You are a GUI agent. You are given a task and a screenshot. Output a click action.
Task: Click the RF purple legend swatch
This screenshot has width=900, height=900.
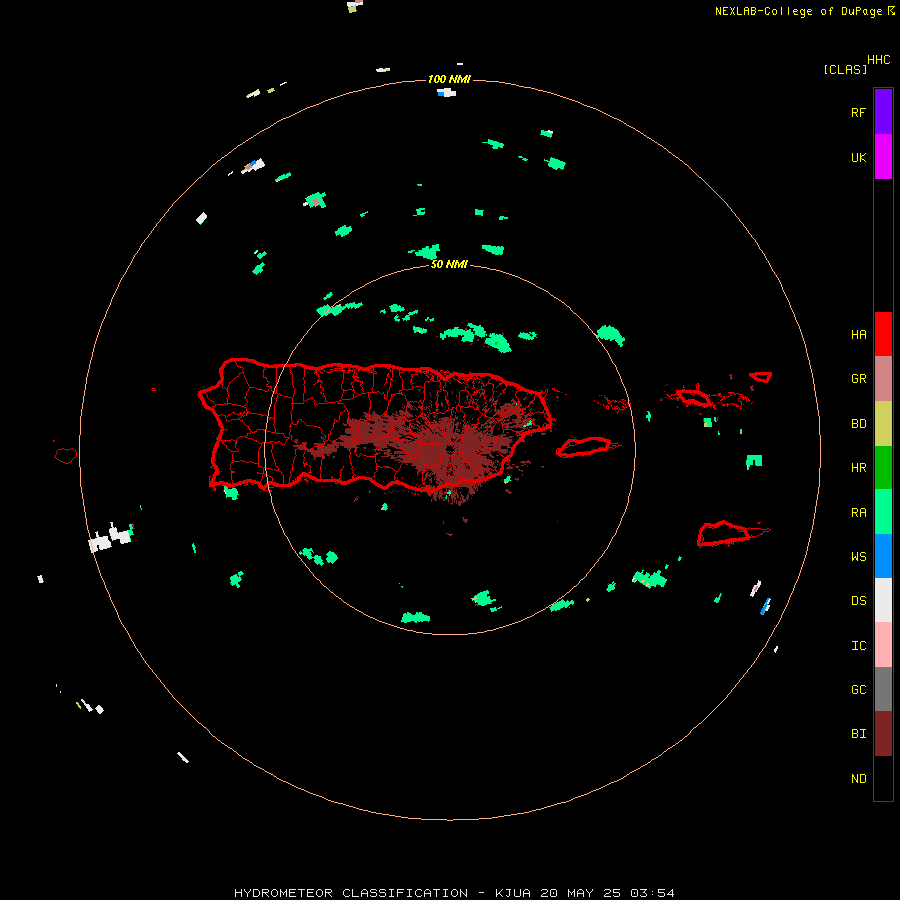[883, 112]
